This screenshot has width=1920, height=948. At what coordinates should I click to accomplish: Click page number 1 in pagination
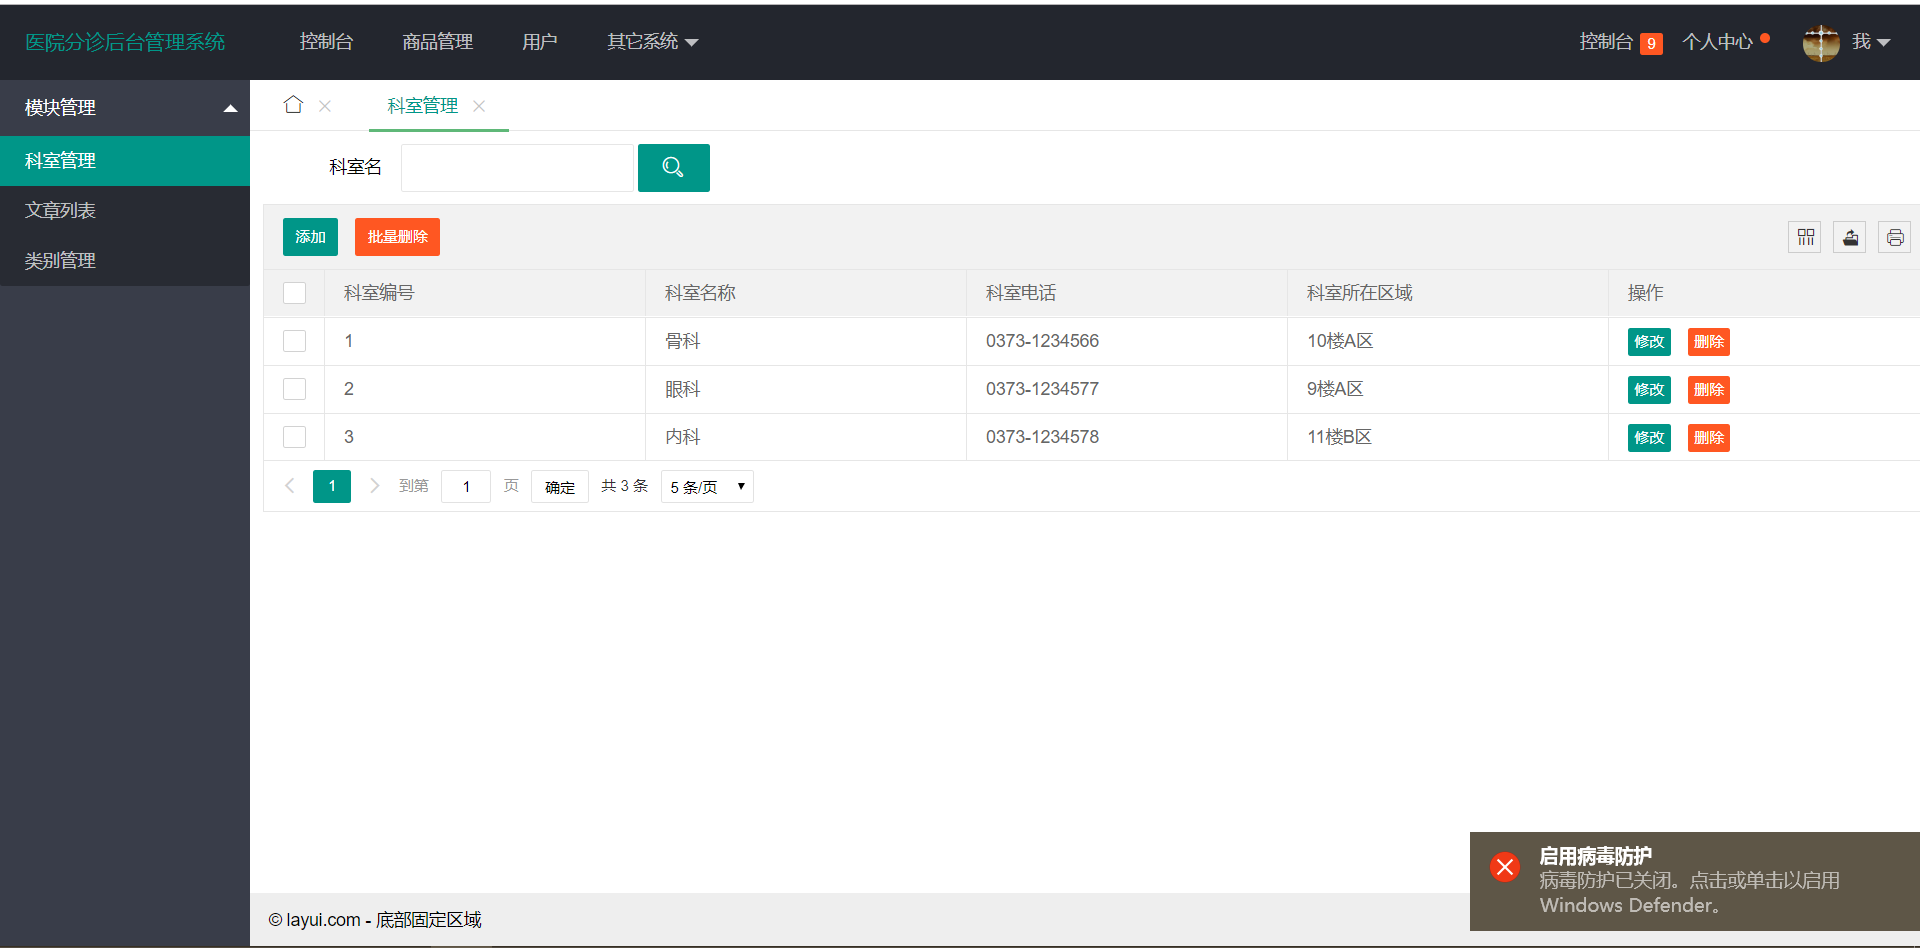(x=331, y=486)
